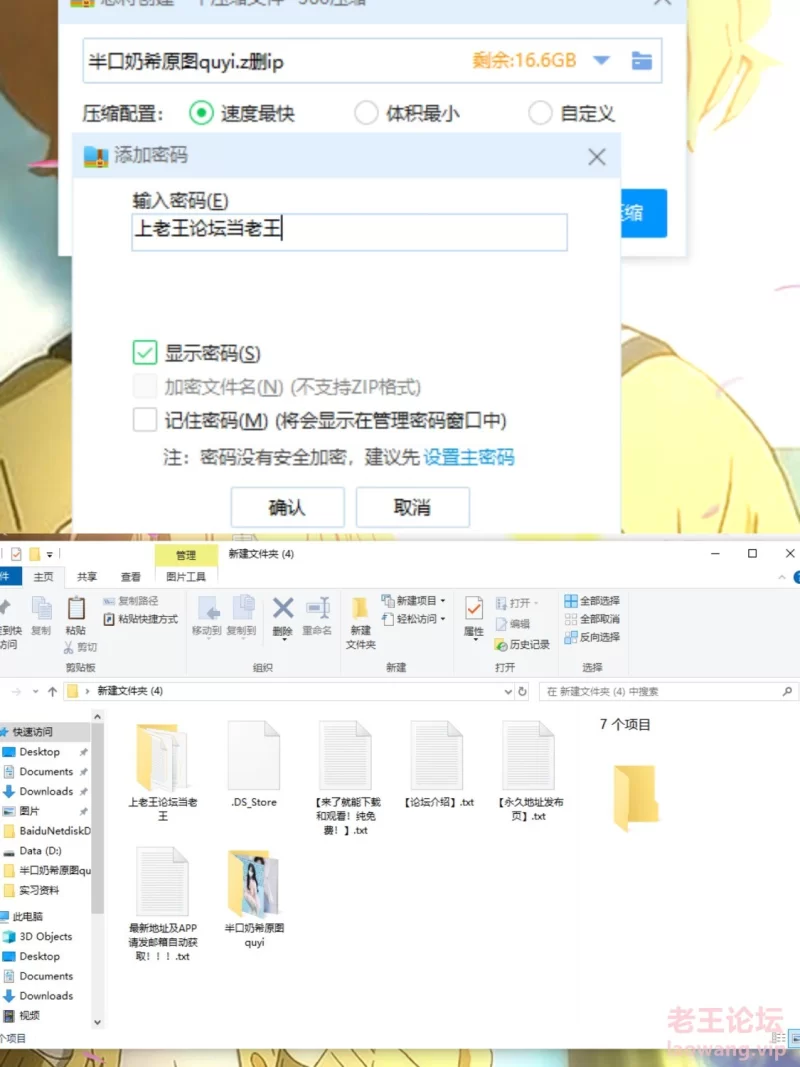Open 快速访问 in the navigation pane

tap(32, 732)
